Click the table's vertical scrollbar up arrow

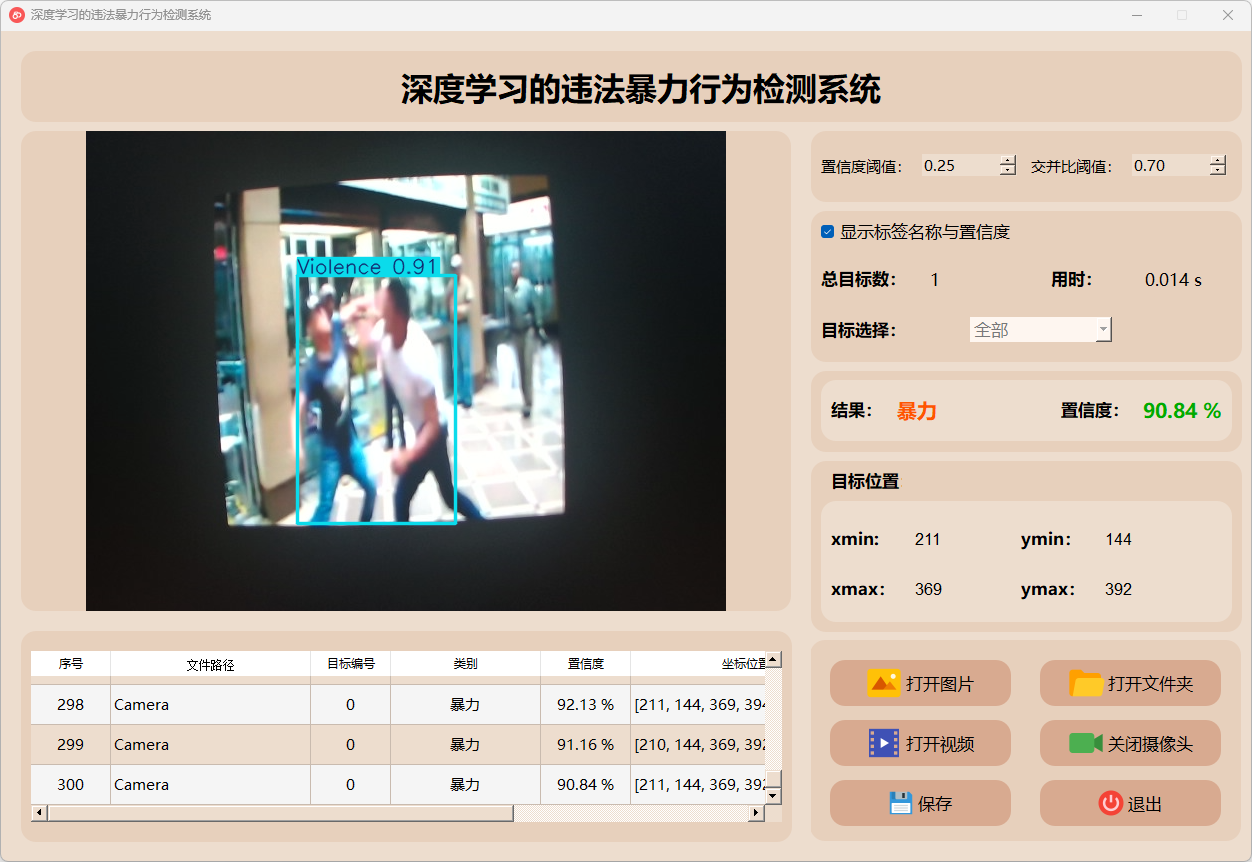point(773,660)
